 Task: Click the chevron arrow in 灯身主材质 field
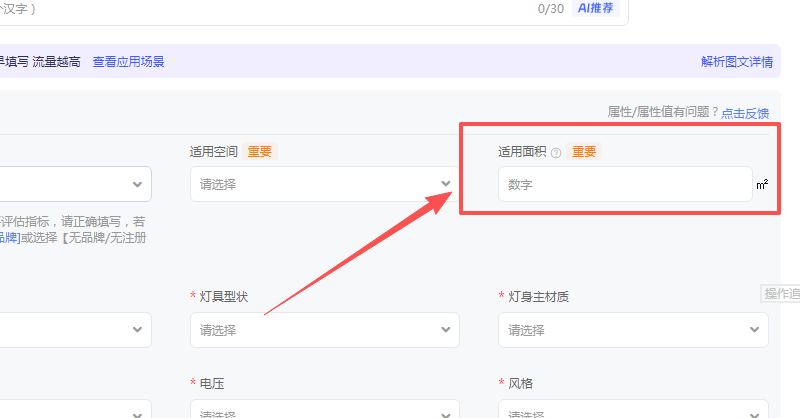755,329
